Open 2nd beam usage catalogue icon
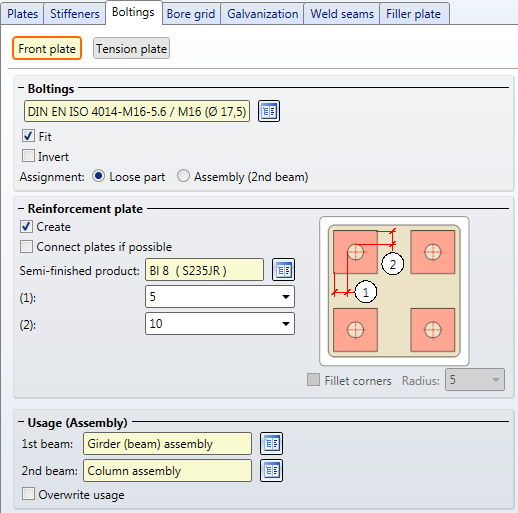This screenshot has height=513, width=518. point(271,471)
